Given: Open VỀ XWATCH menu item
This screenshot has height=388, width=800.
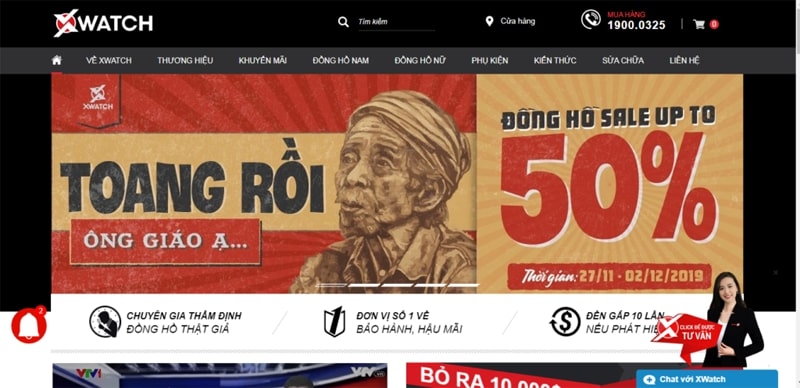Looking at the screenshot, I should [x=109, y=60].
